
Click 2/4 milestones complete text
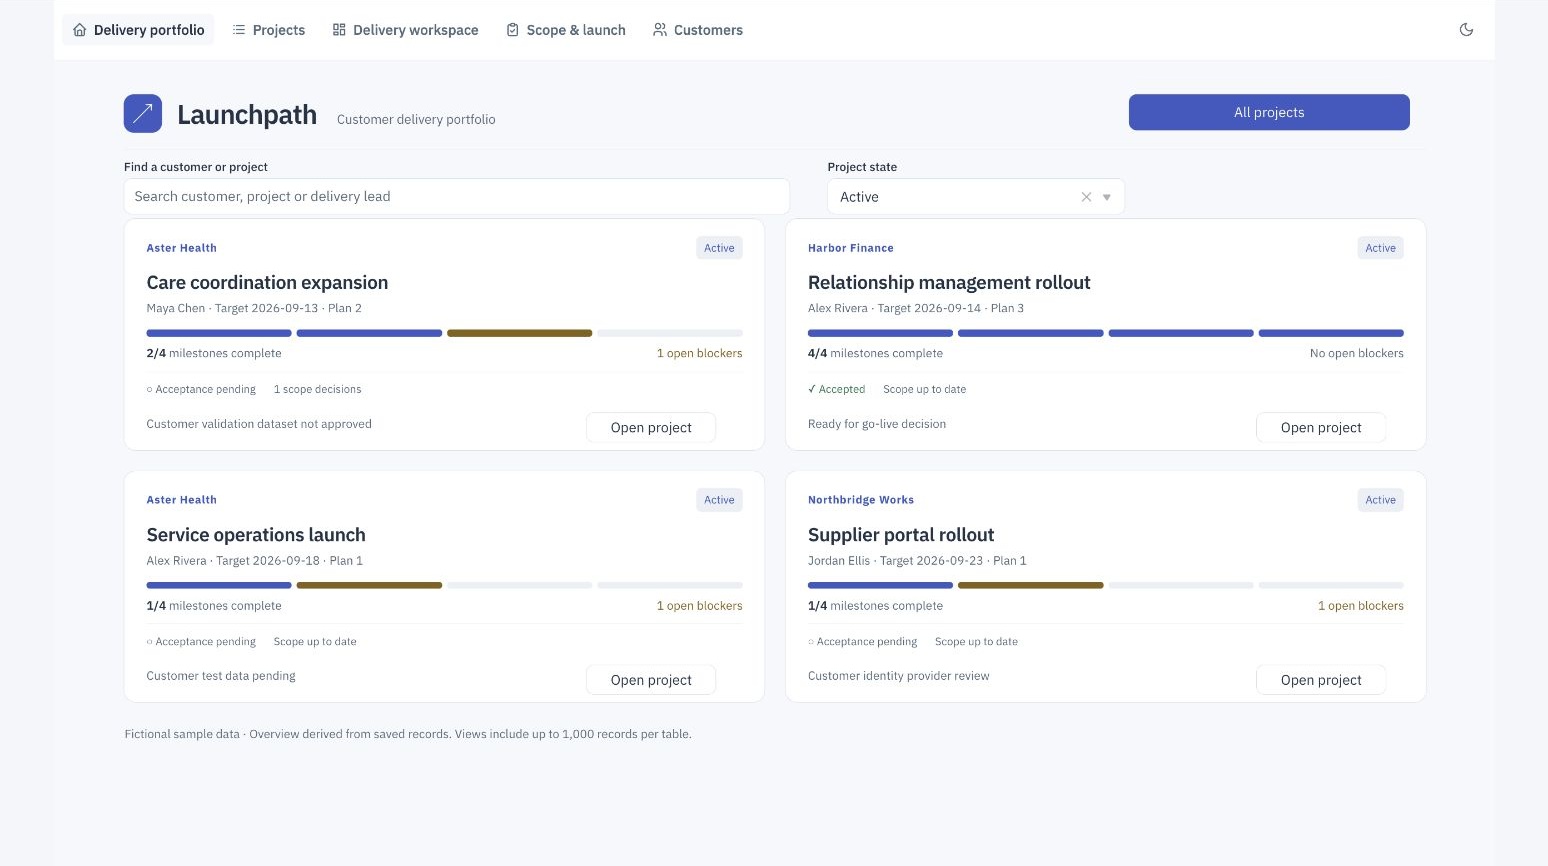click(214, 353)
